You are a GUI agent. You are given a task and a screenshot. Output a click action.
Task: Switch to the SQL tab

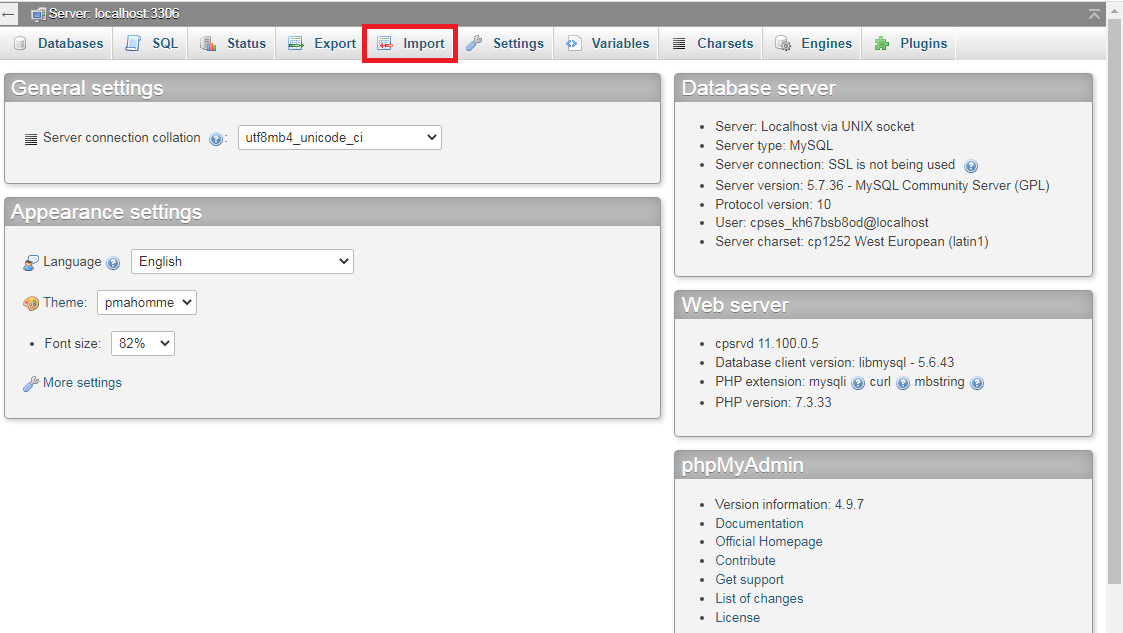click(x=152, y=44)
